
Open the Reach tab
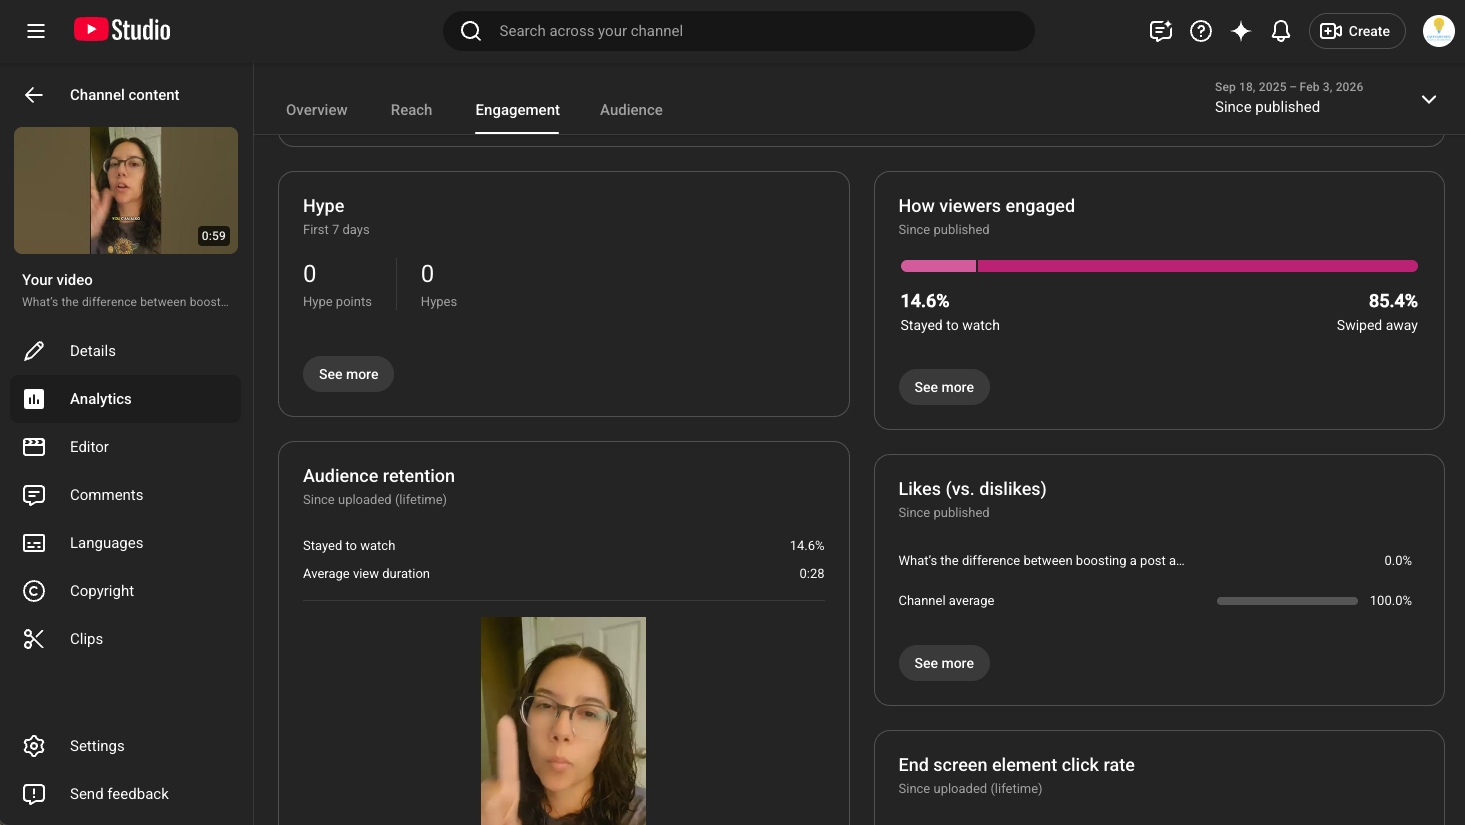411,110
